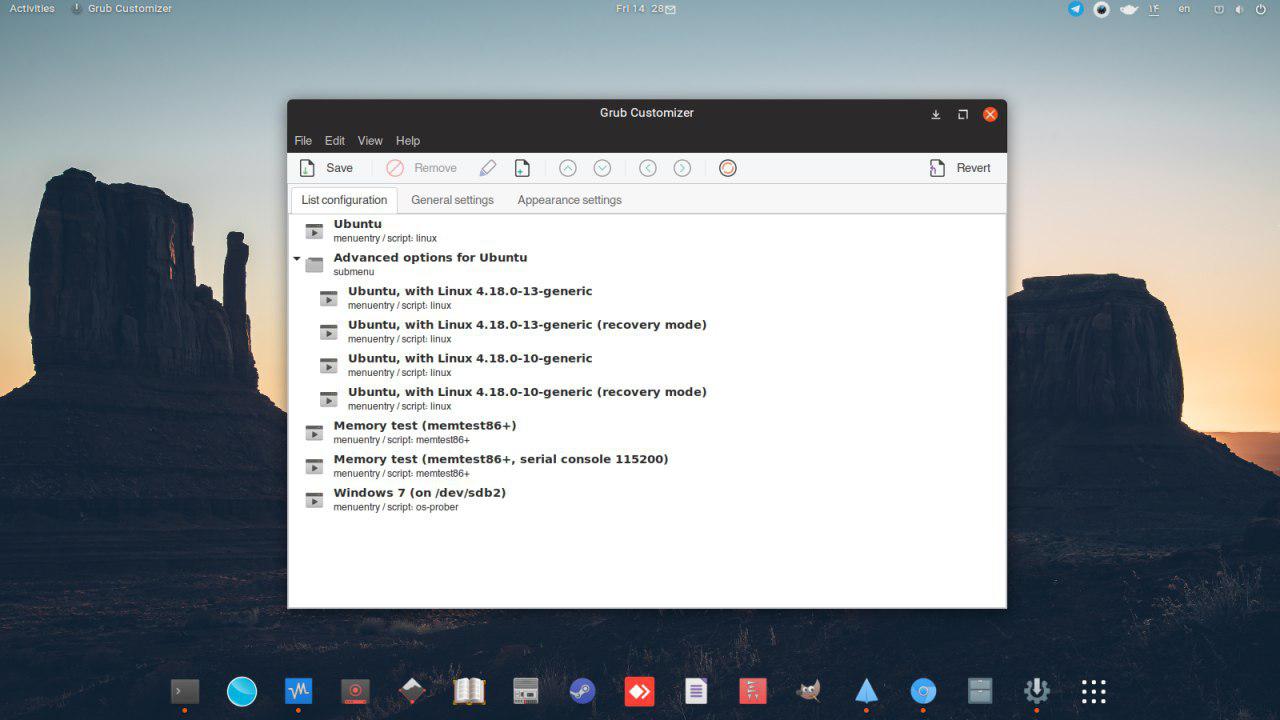Click the orange reload icon in toolbar
The width and height of the screenshot is (1280, 720).
pyautogui.click(x=728, y=168)
